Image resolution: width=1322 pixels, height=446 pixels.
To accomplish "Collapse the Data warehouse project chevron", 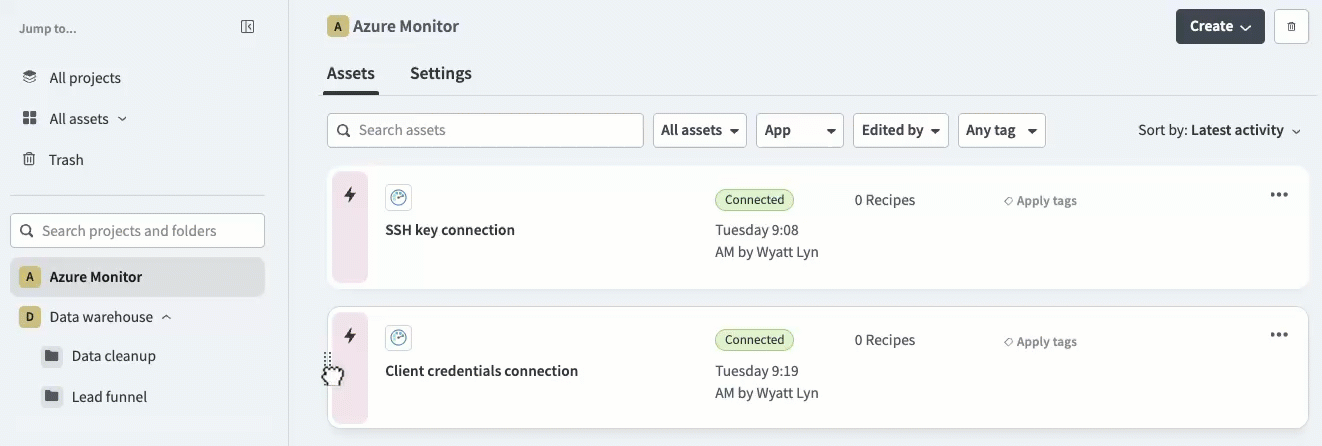I will click(166, 317).
